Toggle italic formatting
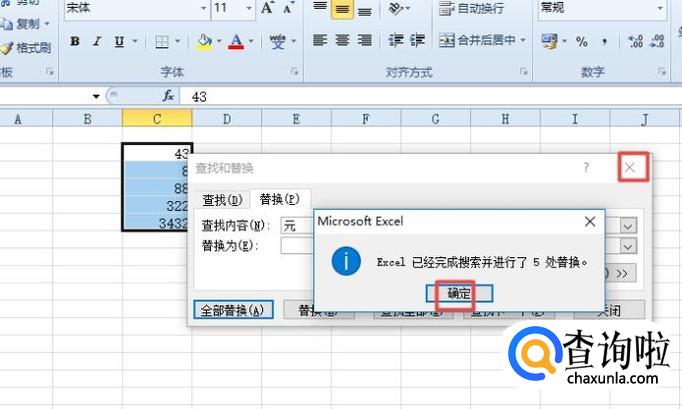Screen dimensions: 682x409 pyautogui.click(x=98, y=42)
